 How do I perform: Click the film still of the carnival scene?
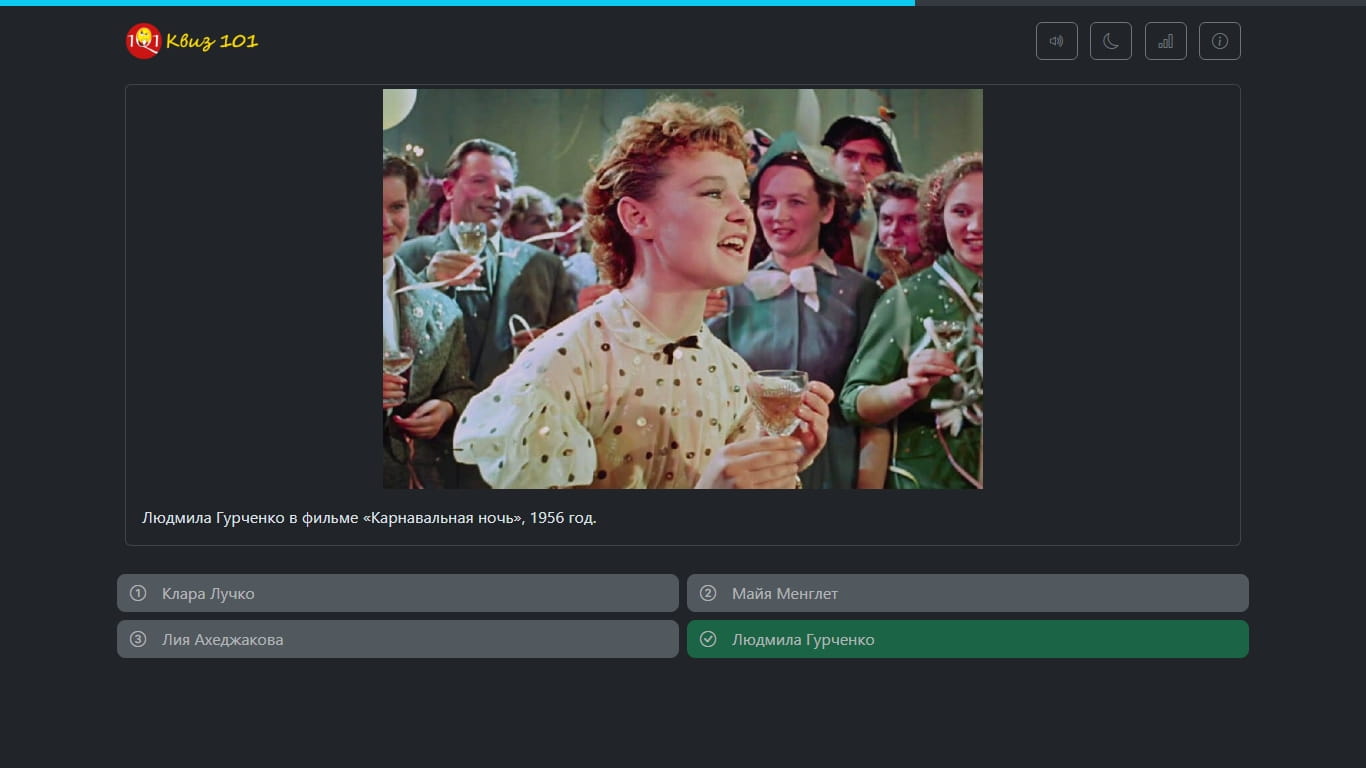click(x=683, y=289)
